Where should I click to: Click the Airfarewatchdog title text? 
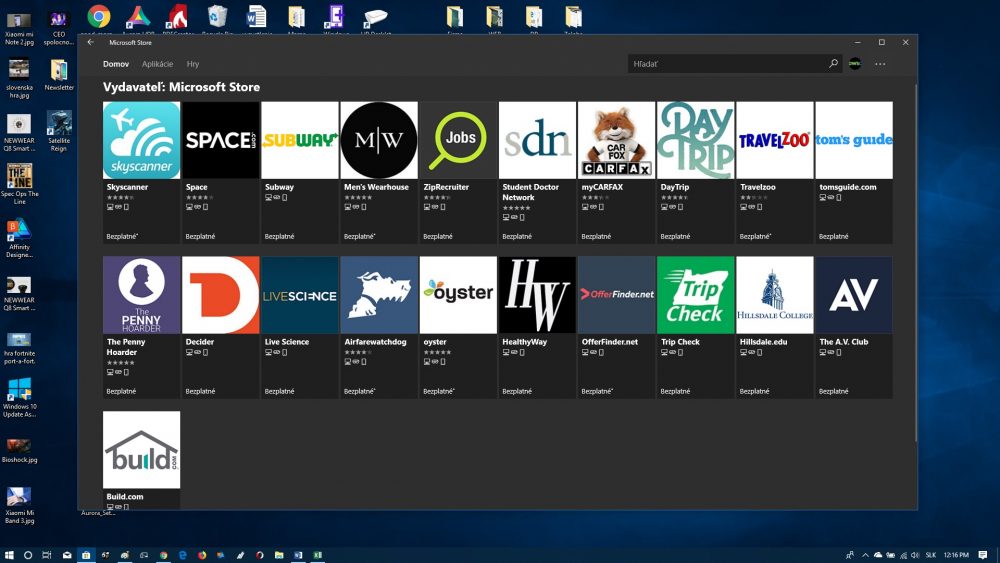375,342
